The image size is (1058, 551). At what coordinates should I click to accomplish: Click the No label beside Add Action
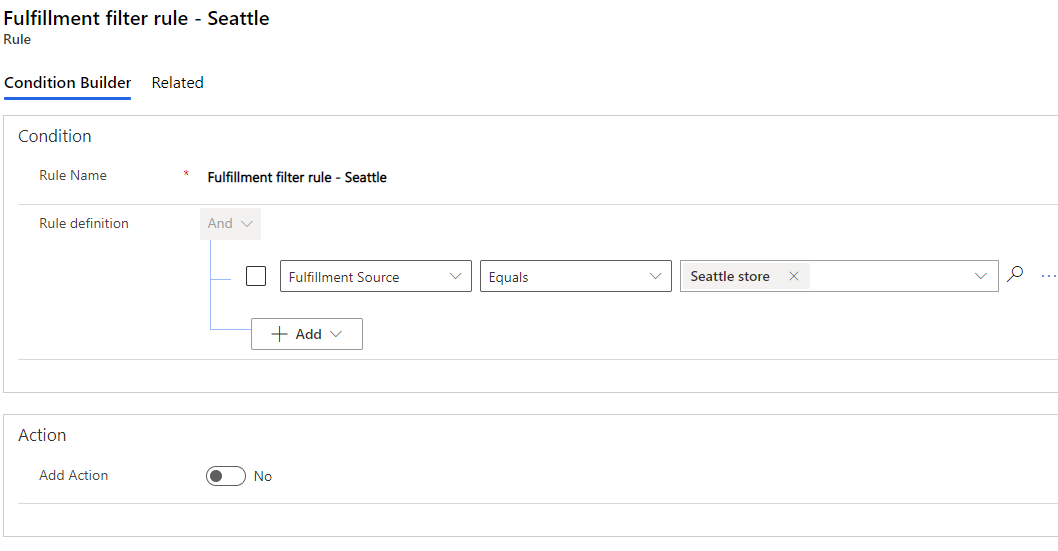(263, 477)
